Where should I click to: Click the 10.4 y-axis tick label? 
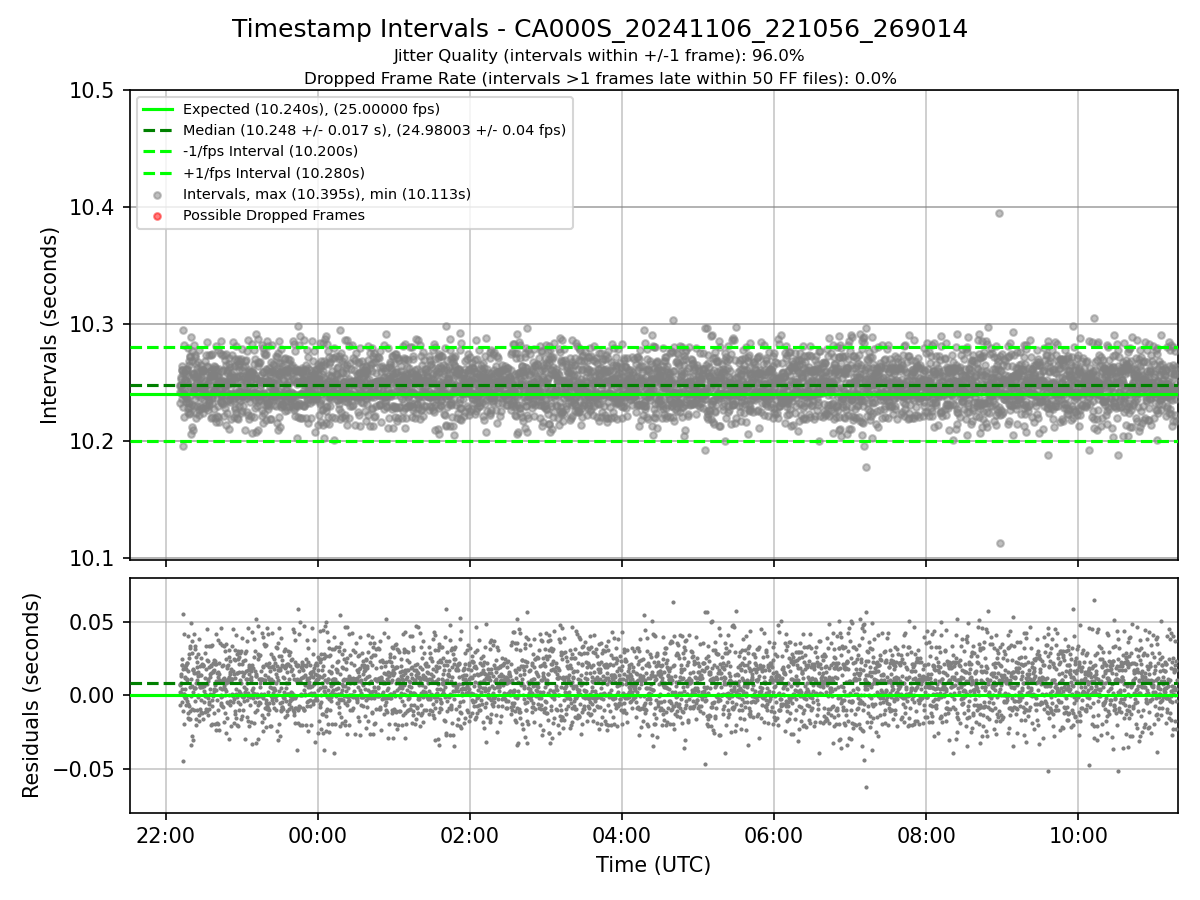(94, 207)
